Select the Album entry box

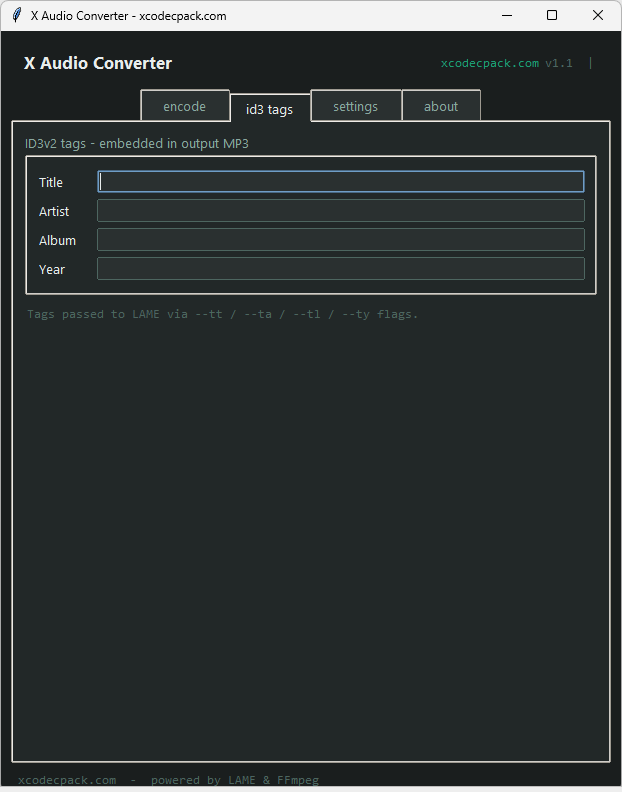340,240
